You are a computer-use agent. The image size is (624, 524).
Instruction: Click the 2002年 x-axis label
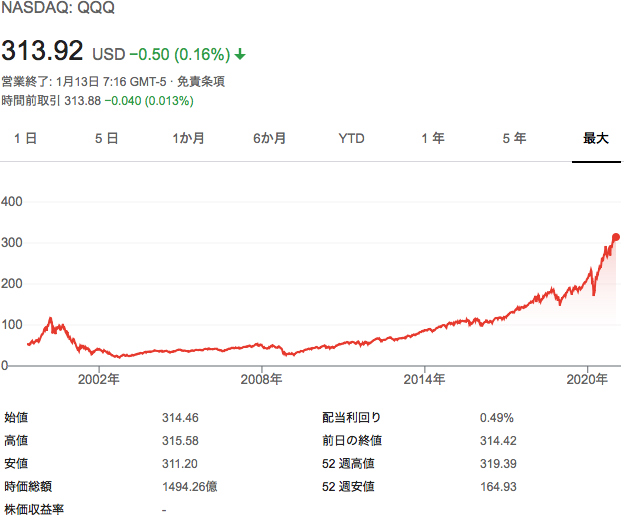pos(99,379)
